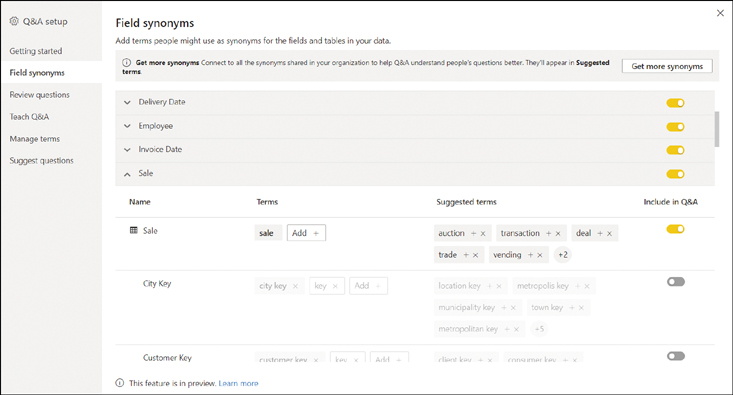Dismiss suggested term town key

[581, 308]
